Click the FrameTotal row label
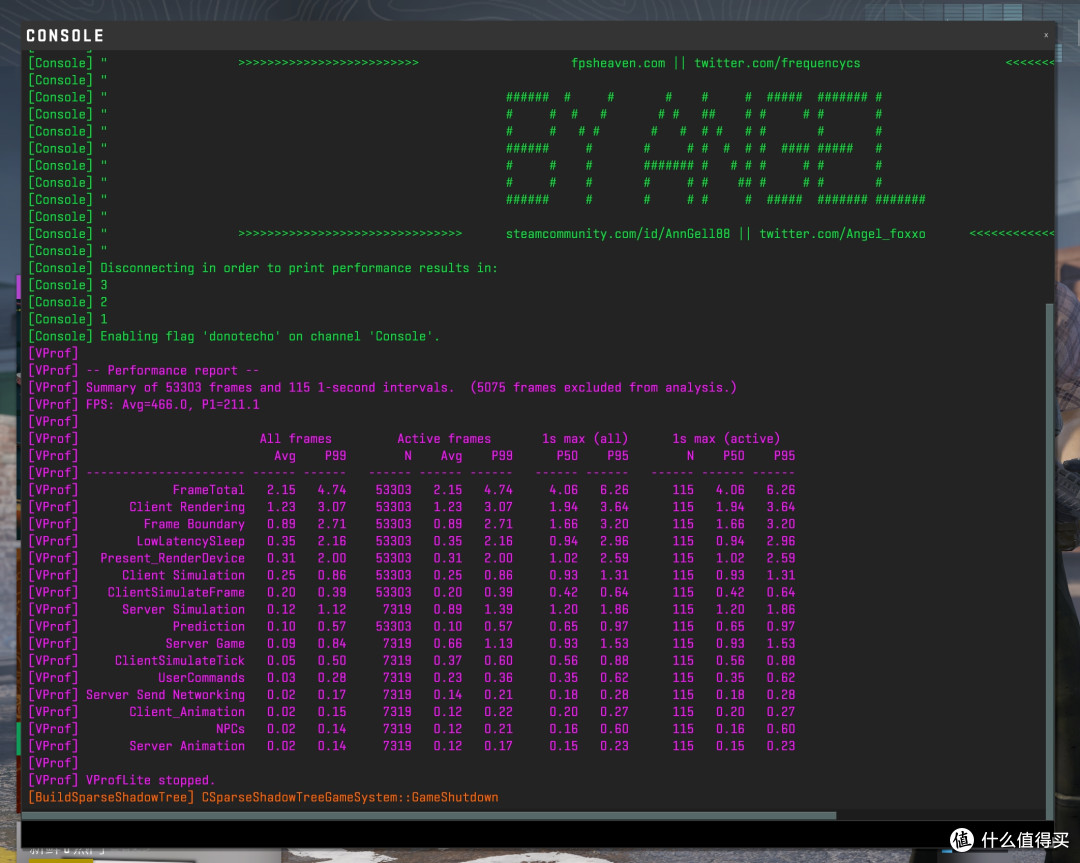The width and height of the screenshot is (1080, 863). [x=209, y=490]
